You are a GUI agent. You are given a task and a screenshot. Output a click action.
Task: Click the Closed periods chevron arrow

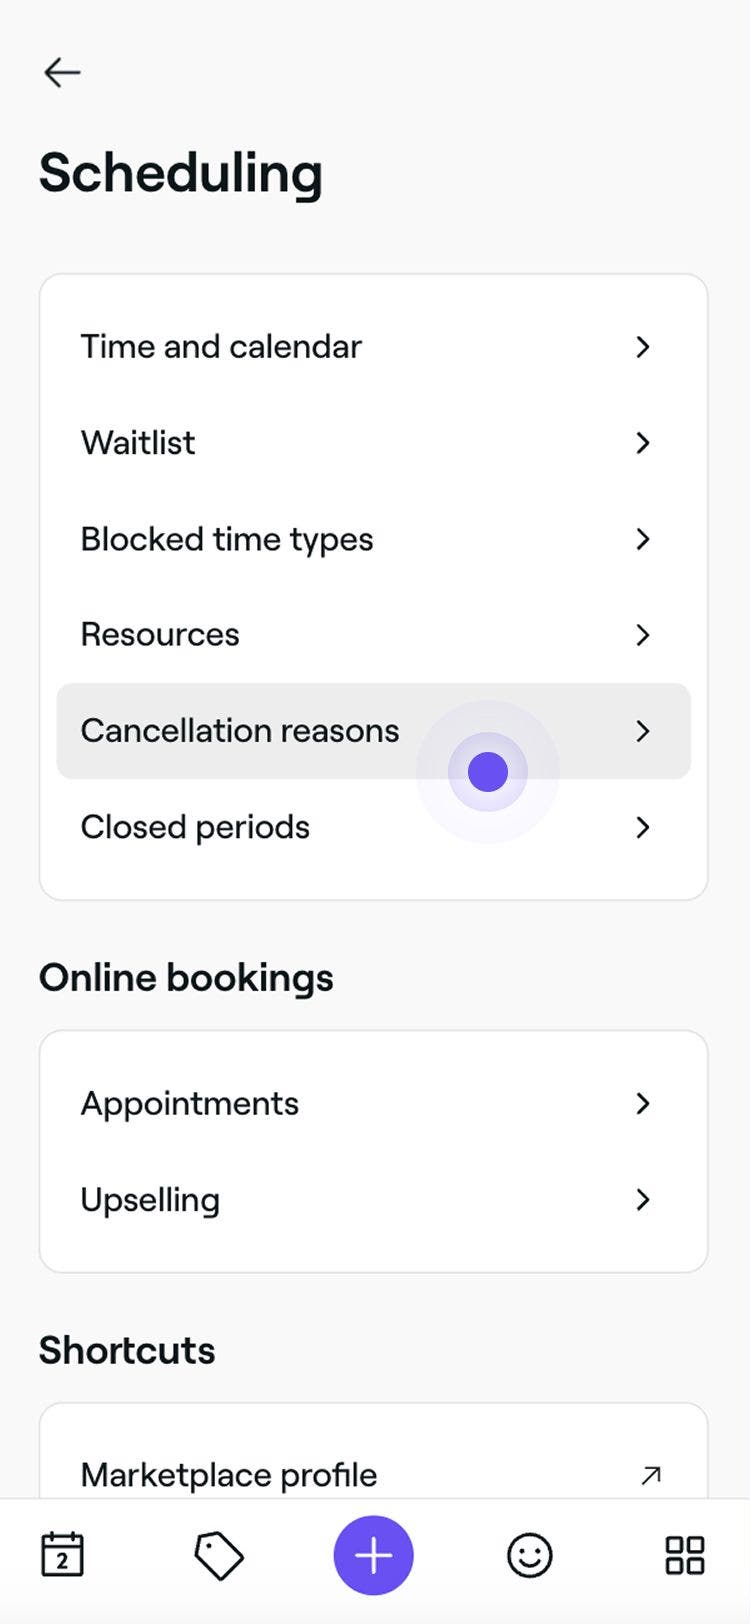pos(643,827)
